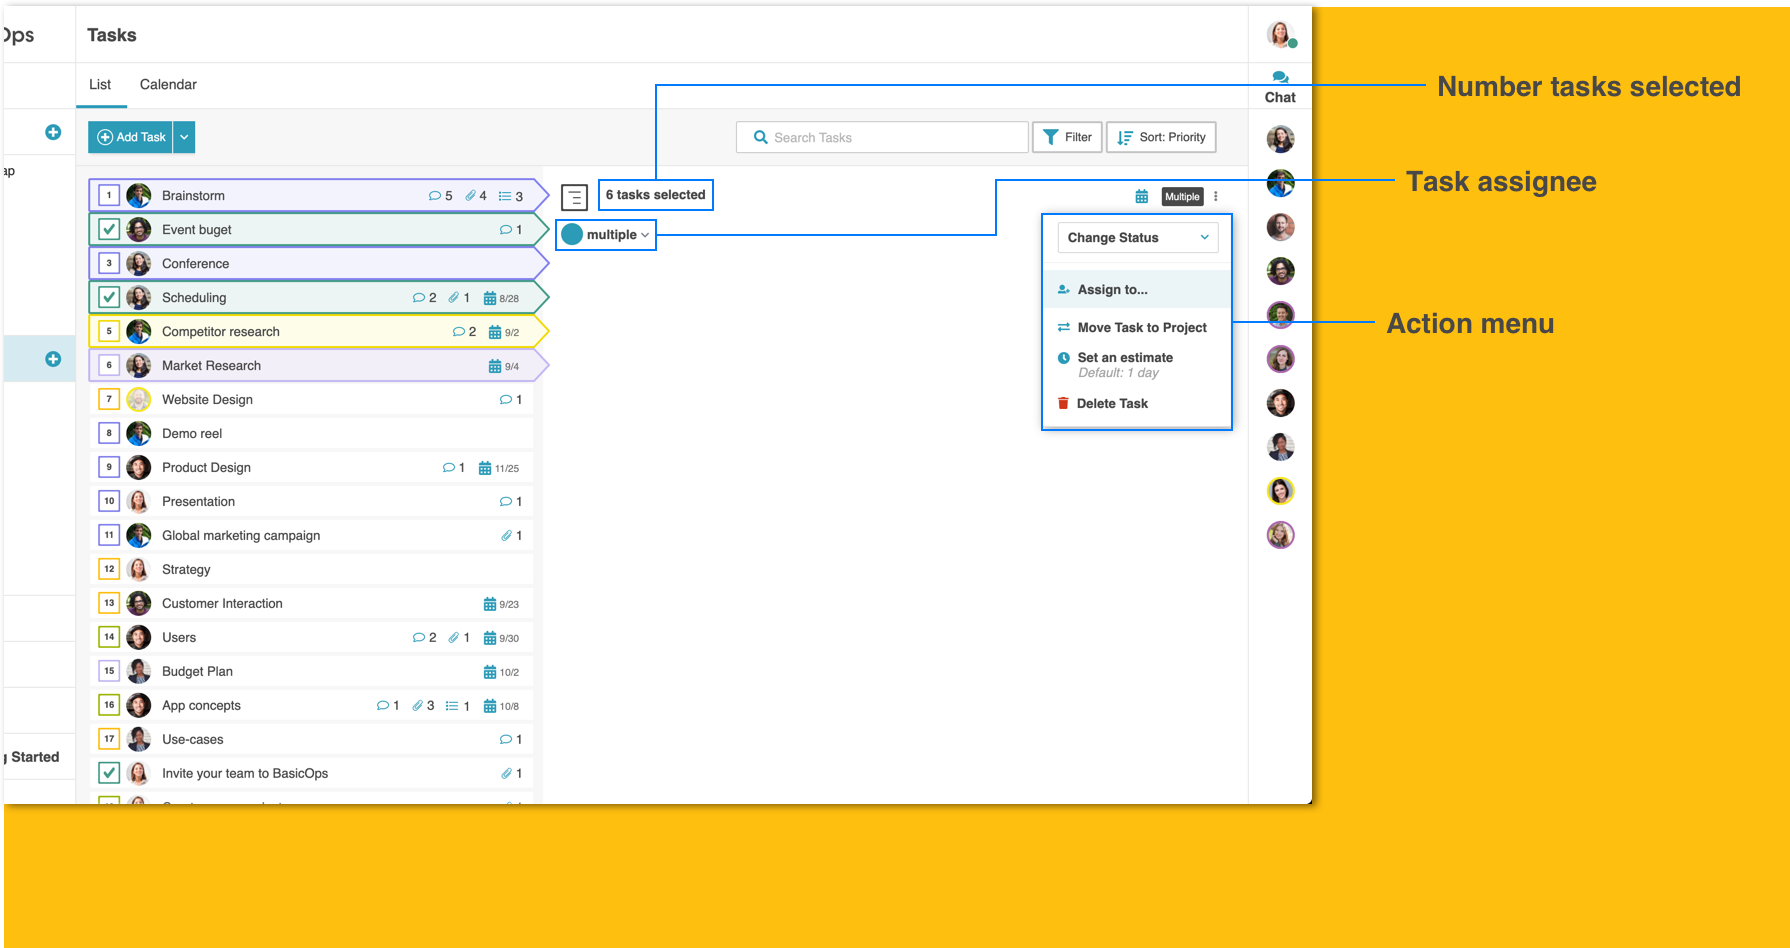Click the Filter button
The image size is (1790, 948).
pos(1067,137)
